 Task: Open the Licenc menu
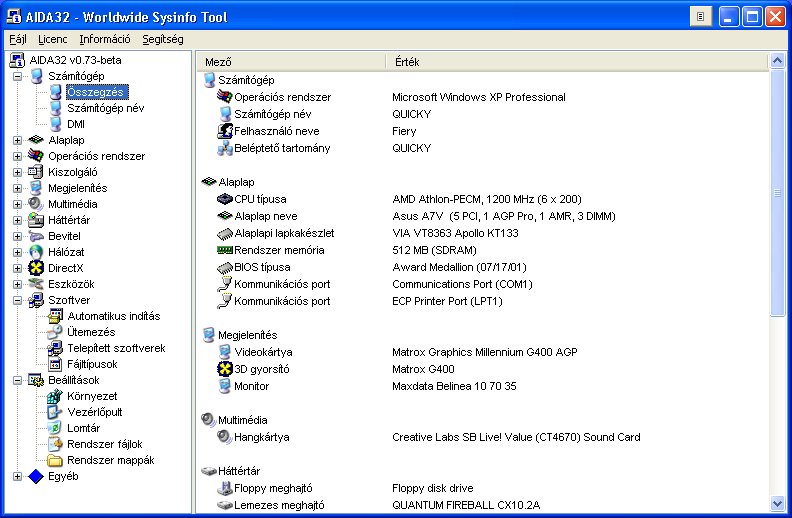53,39
